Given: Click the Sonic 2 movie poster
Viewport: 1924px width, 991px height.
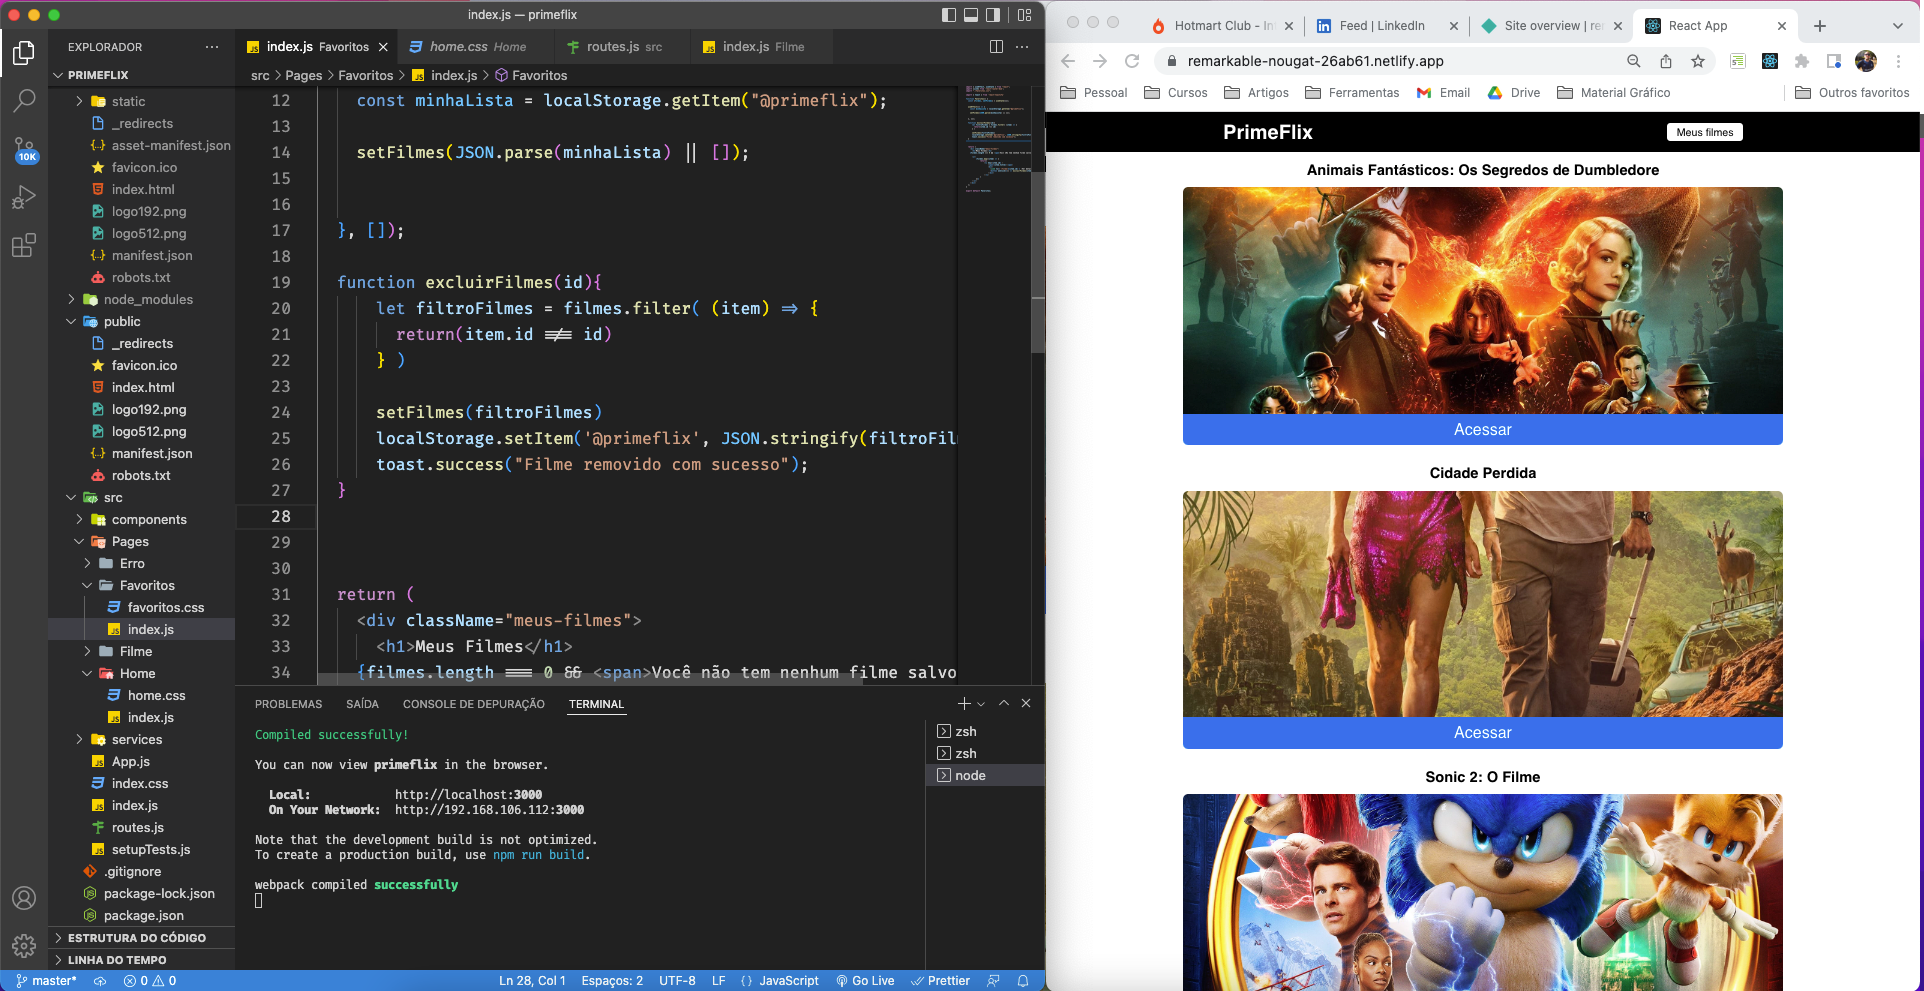Looking at the screenshot, I should coord(1482,892).
